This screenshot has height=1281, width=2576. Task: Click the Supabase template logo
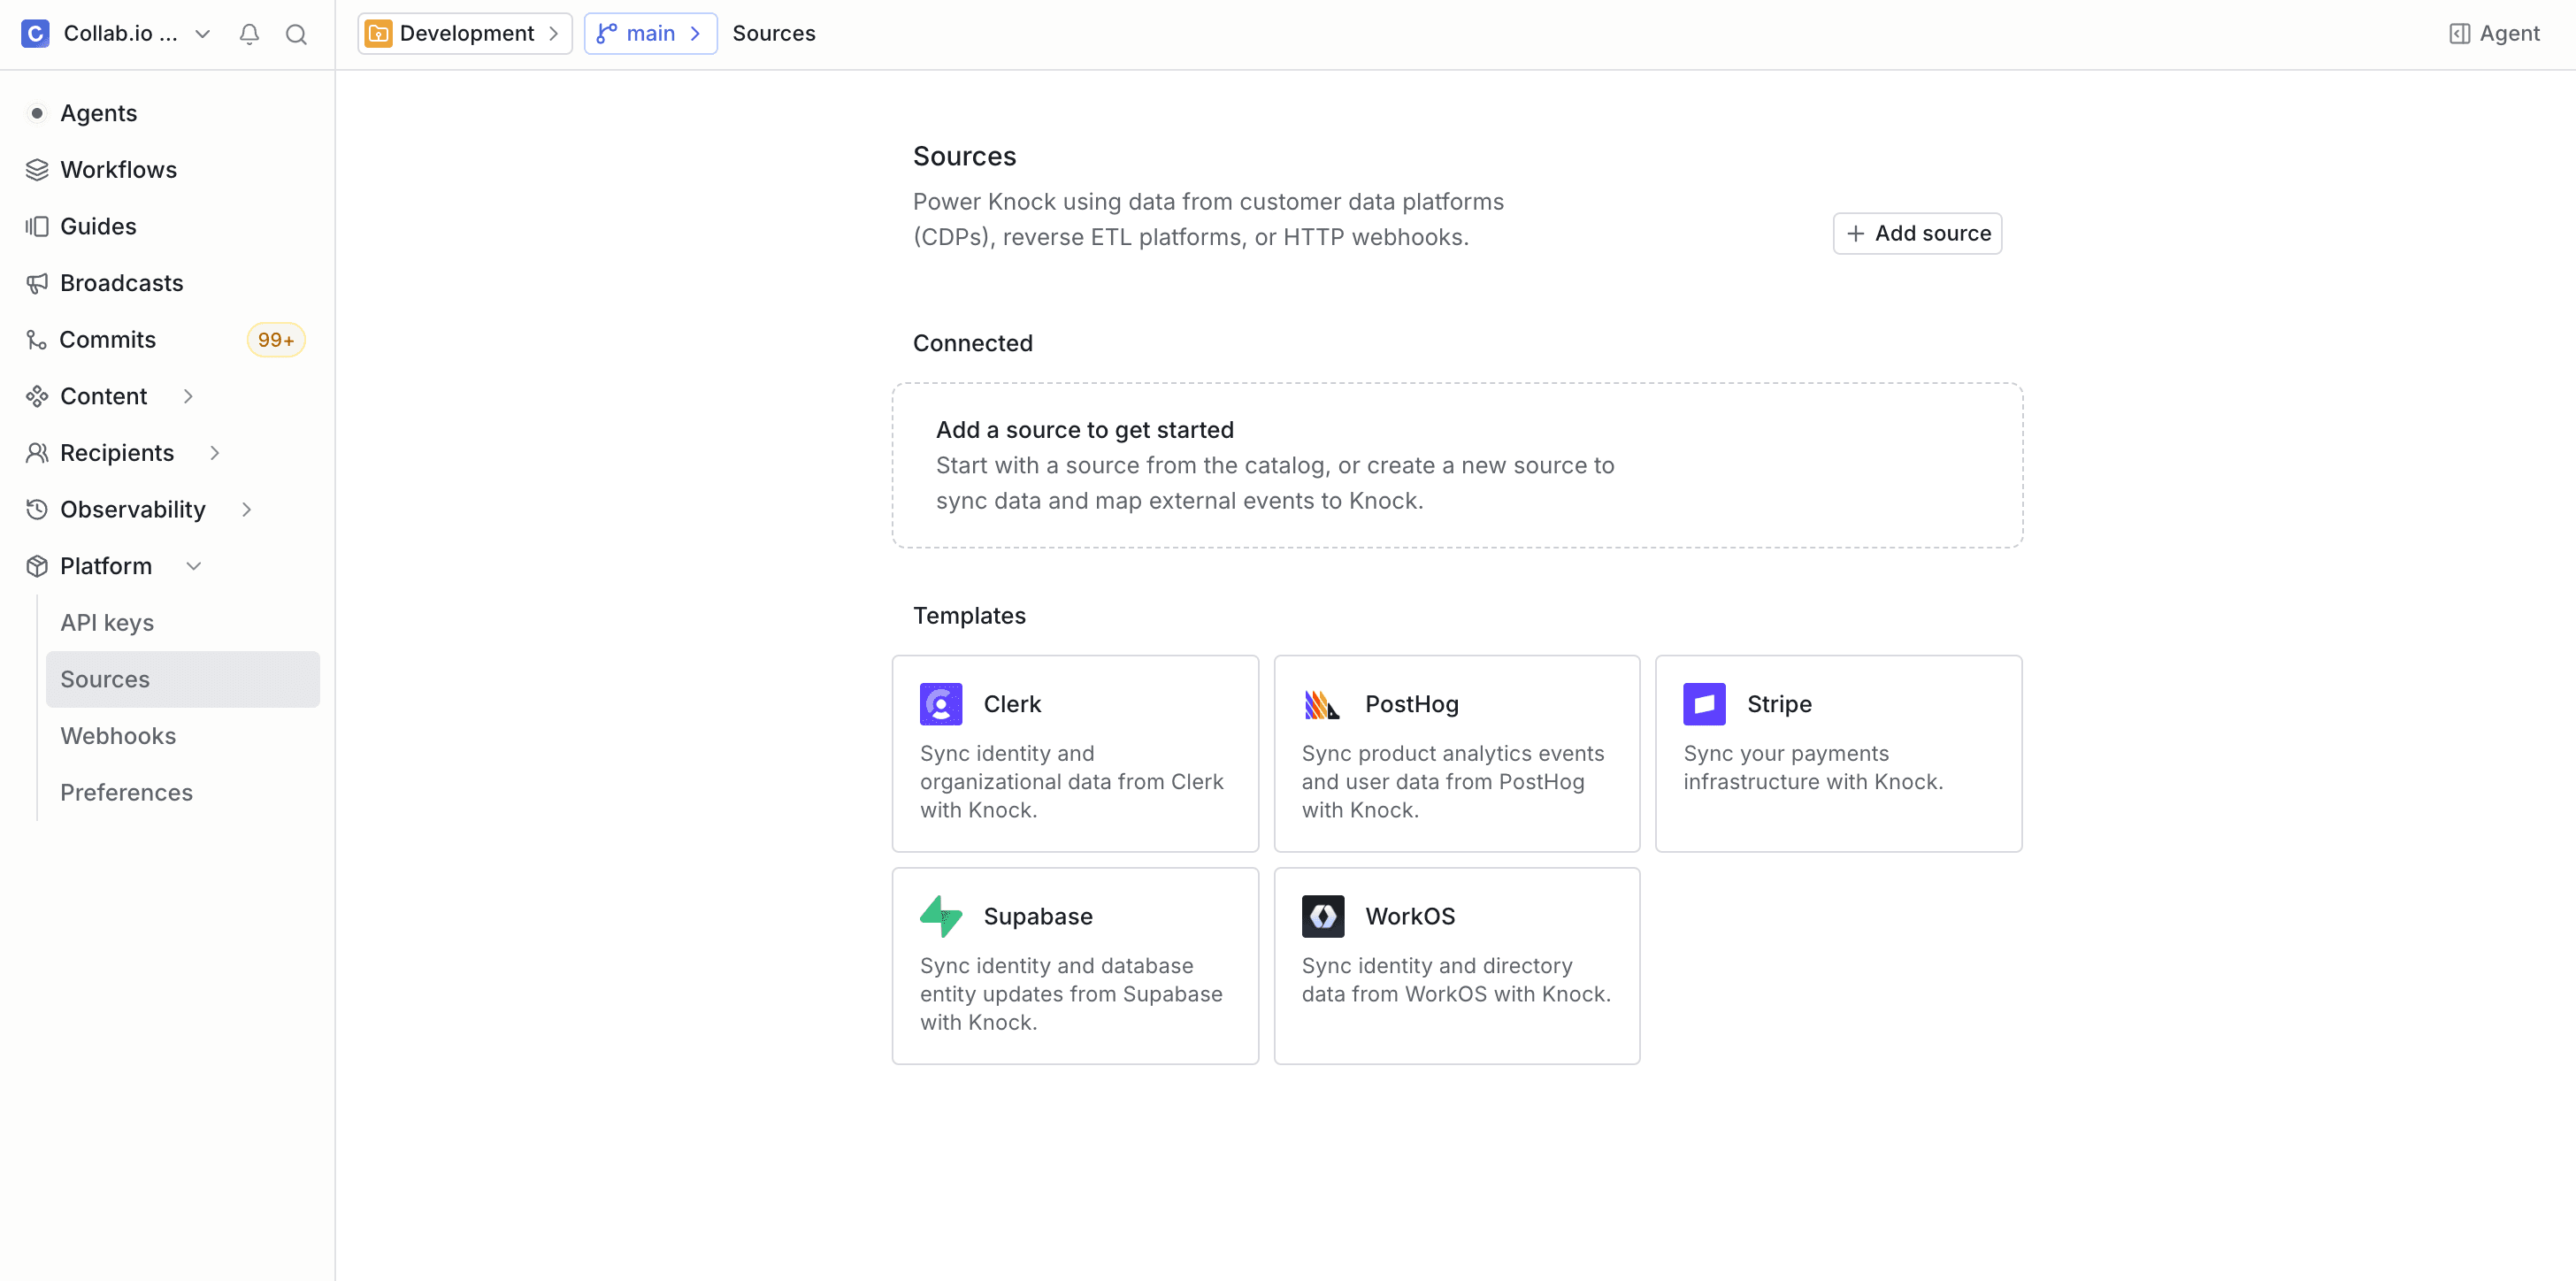coord(940,916)
